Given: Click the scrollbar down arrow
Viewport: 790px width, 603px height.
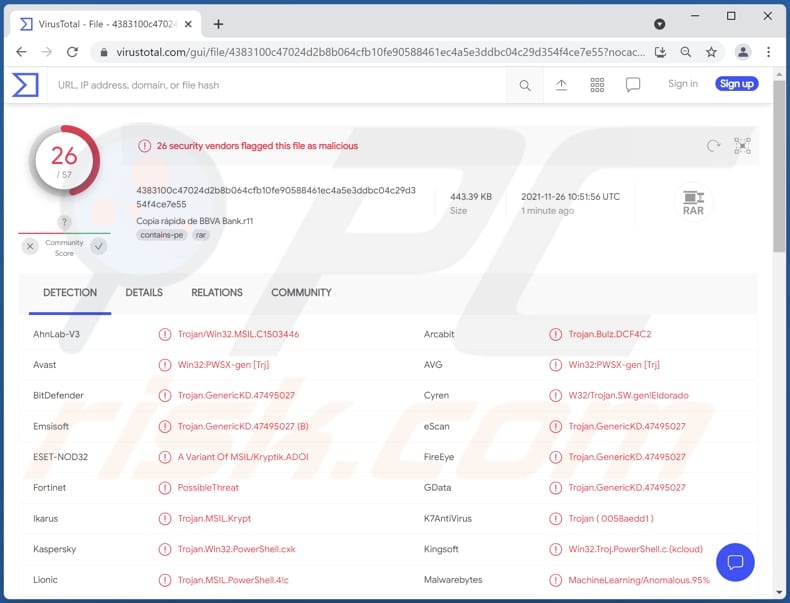Looking at the screenshot, I should (779, 592).
